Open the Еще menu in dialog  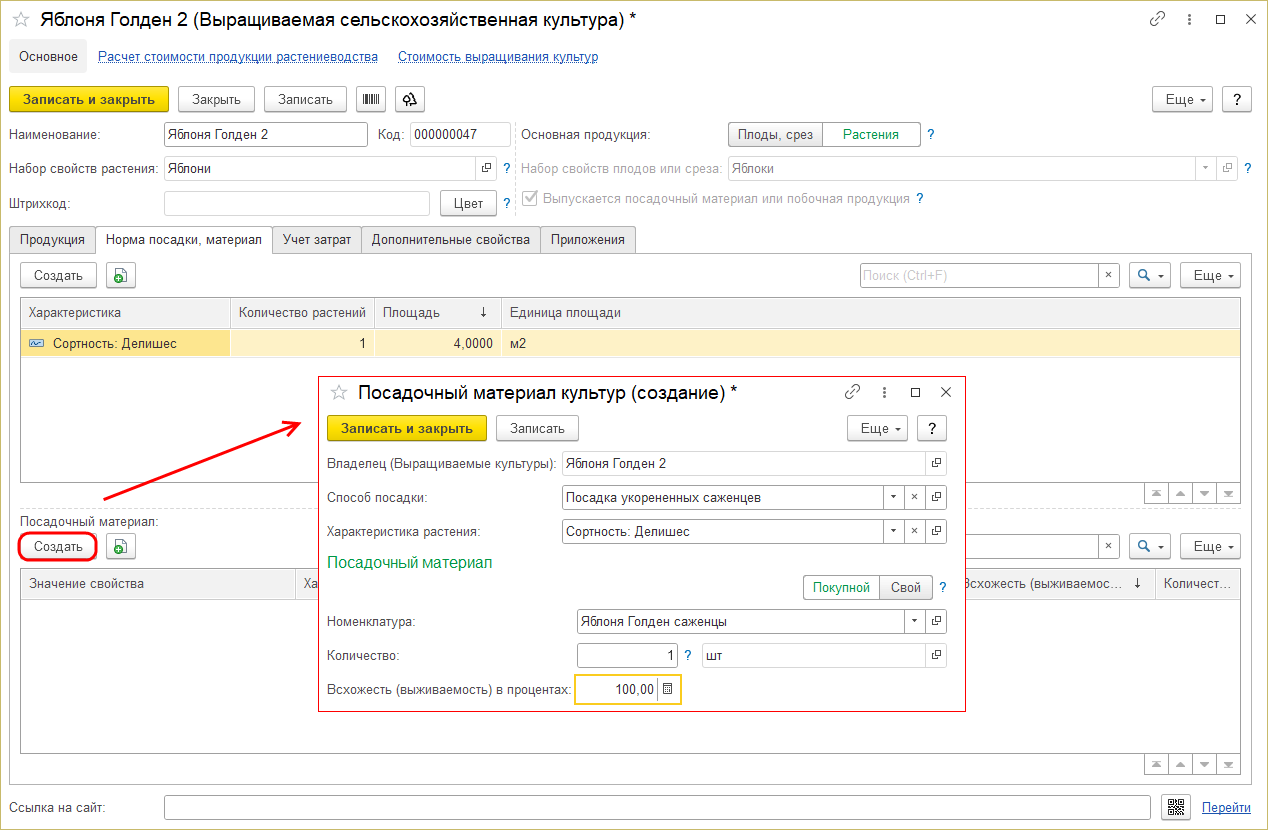click(877, 428)
